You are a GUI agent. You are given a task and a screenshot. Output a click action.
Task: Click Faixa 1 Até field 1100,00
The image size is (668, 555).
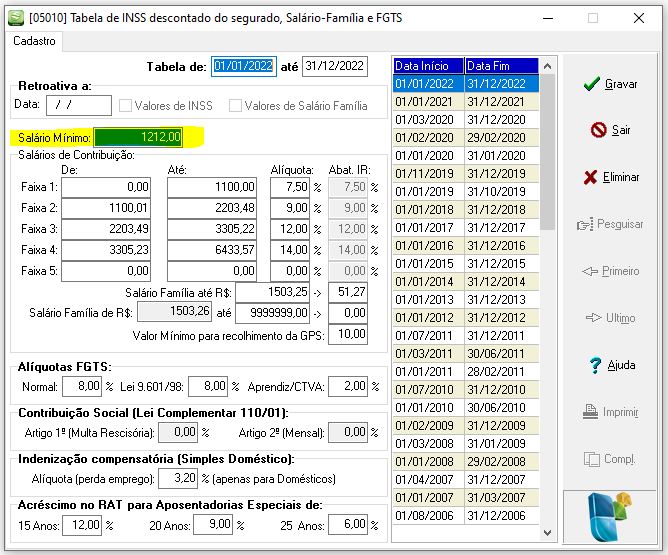pos(212,187)
